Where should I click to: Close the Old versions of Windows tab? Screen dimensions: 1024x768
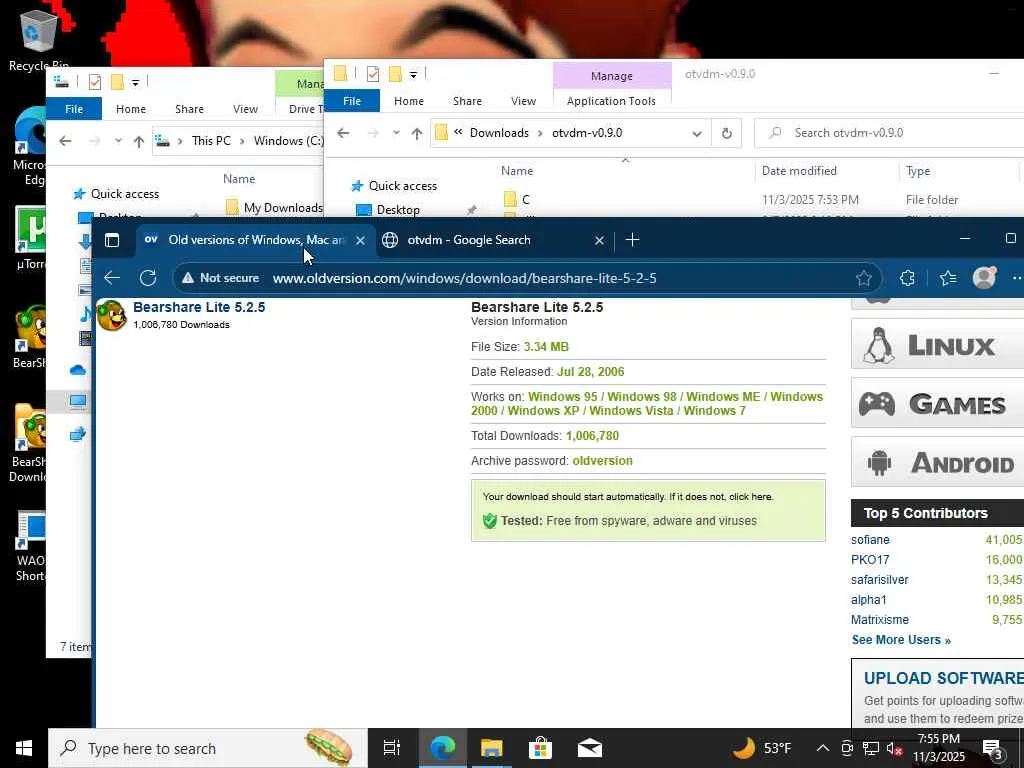(360, 240)
